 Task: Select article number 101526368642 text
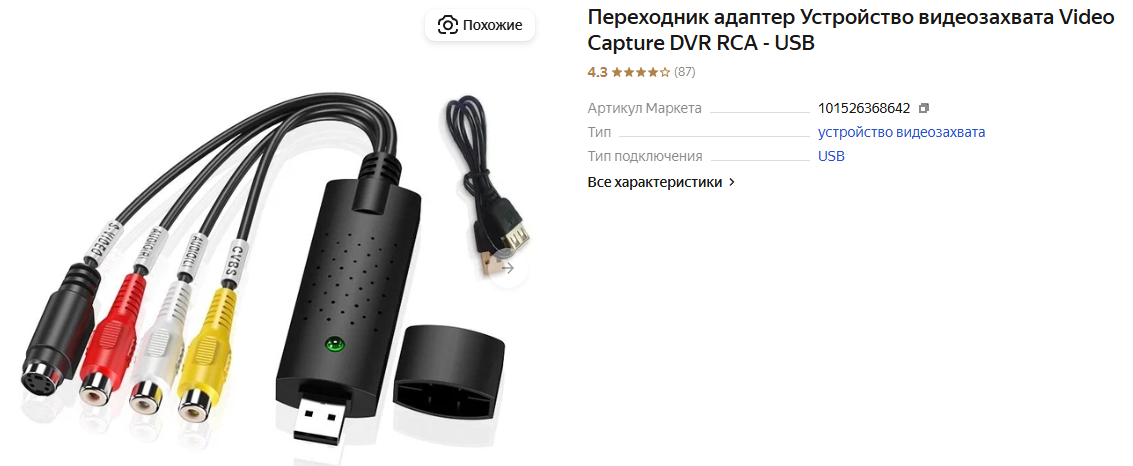pyautogui.click(x=863, y=108)
